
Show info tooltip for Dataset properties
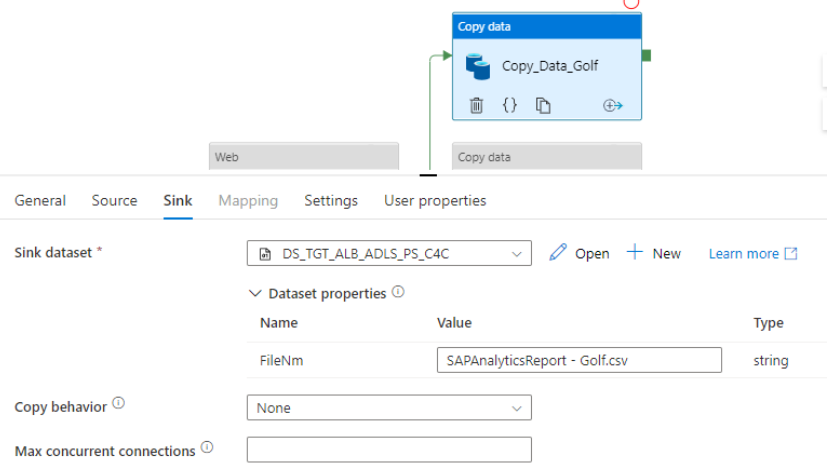point(398,292)
